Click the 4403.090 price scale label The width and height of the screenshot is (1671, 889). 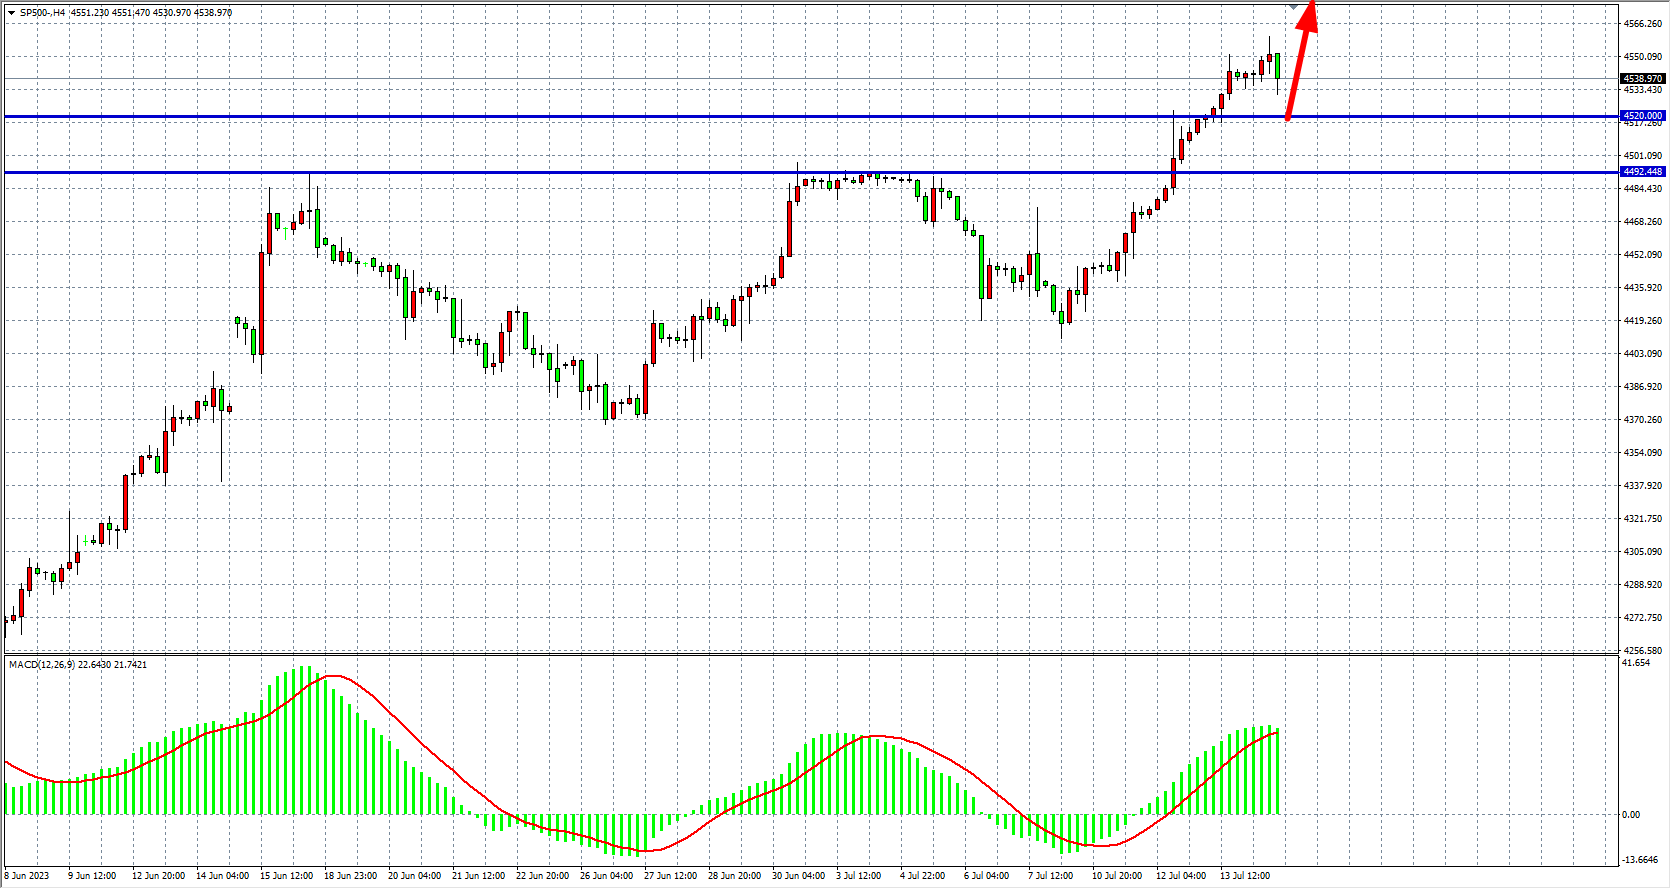coord(1642,354)
